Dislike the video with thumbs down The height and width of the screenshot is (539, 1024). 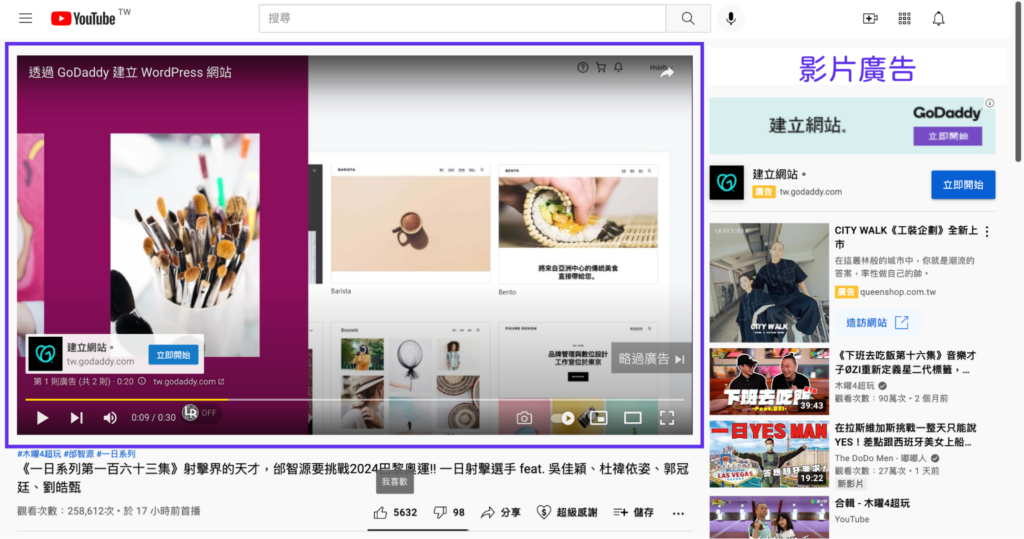pyautogui.click(x=449, y=513)
